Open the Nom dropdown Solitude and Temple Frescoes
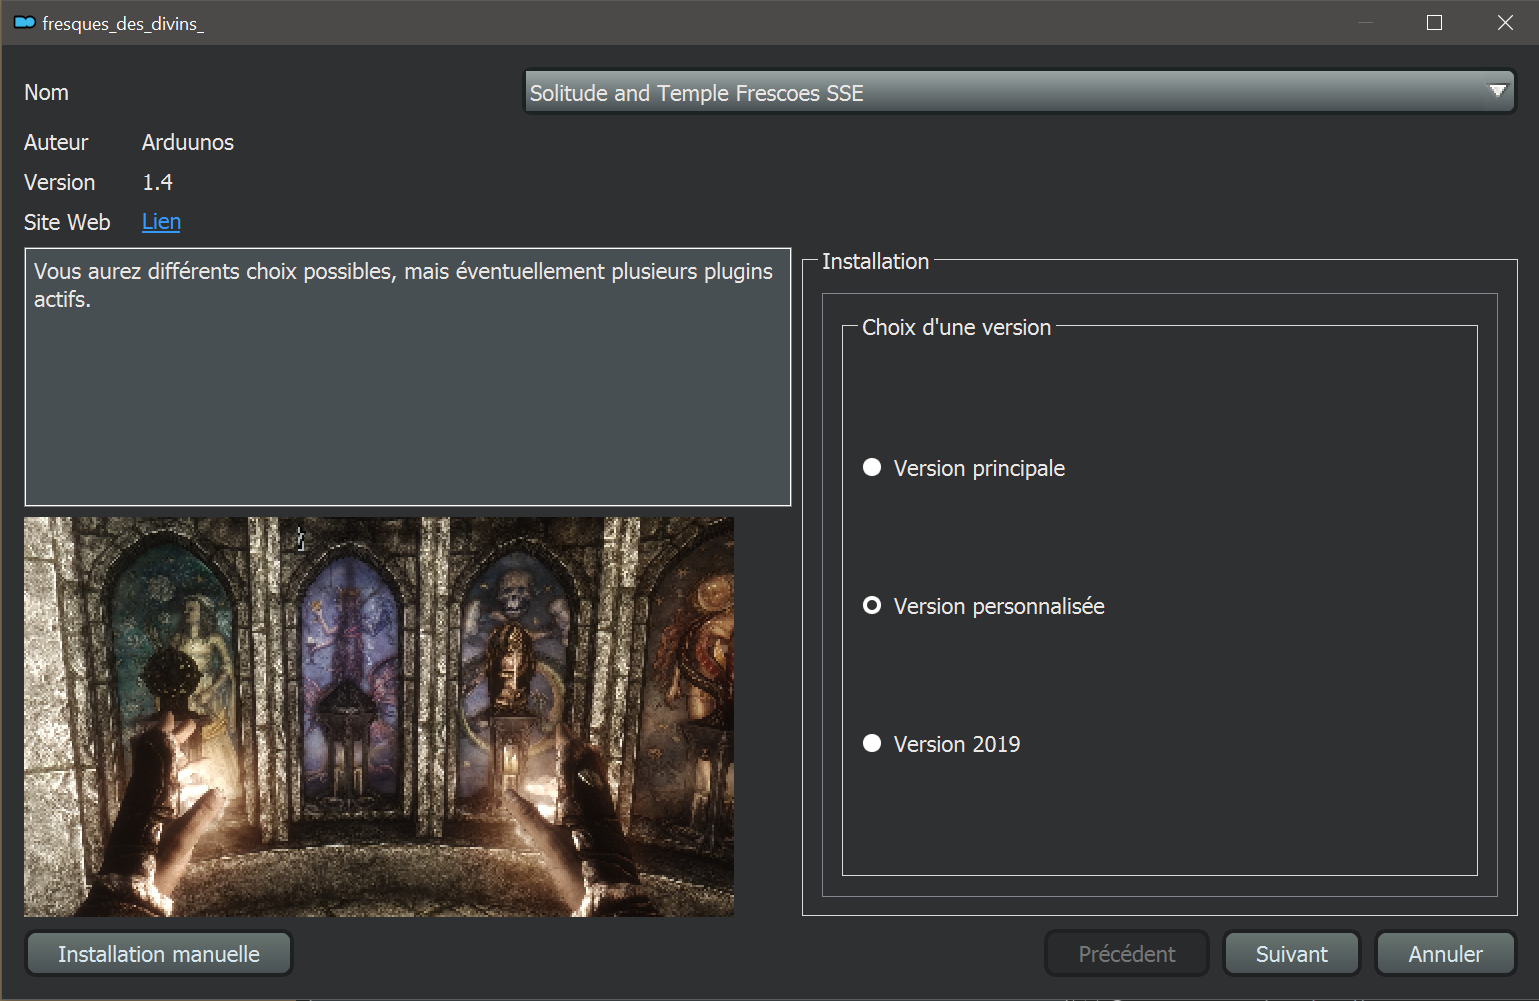1539x1001 pixels. click(x=1020, y=92)
